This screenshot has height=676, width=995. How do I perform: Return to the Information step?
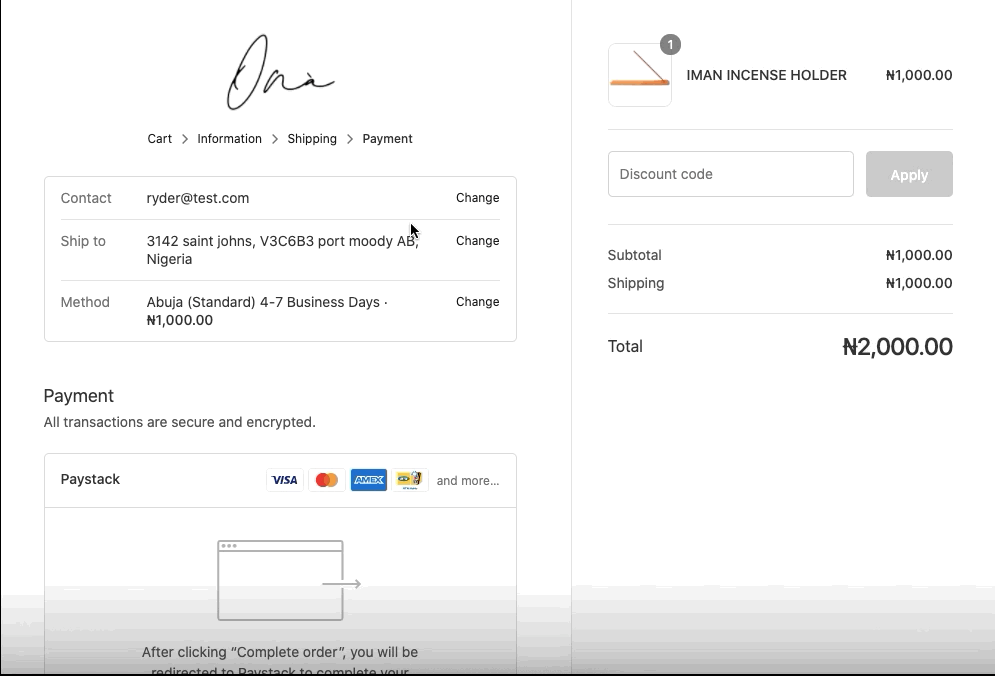(229, 139)
